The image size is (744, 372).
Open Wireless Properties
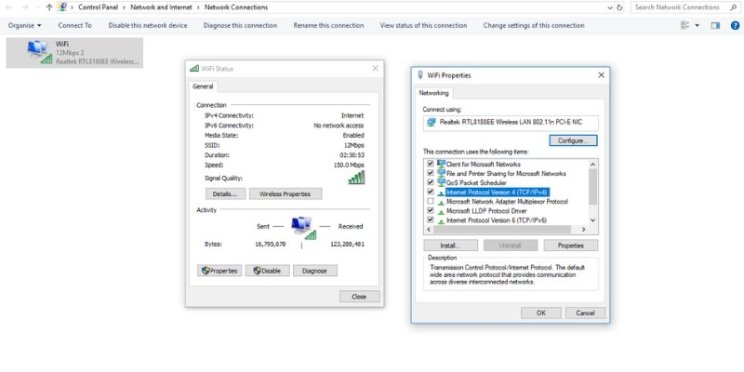click(x=285, y=194)
